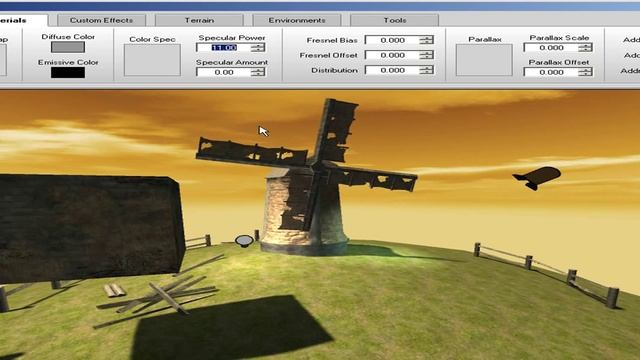Adjust Fresnel Offset with its spinner
This screenshot has height=360, width=640.
tap(427, 55)
